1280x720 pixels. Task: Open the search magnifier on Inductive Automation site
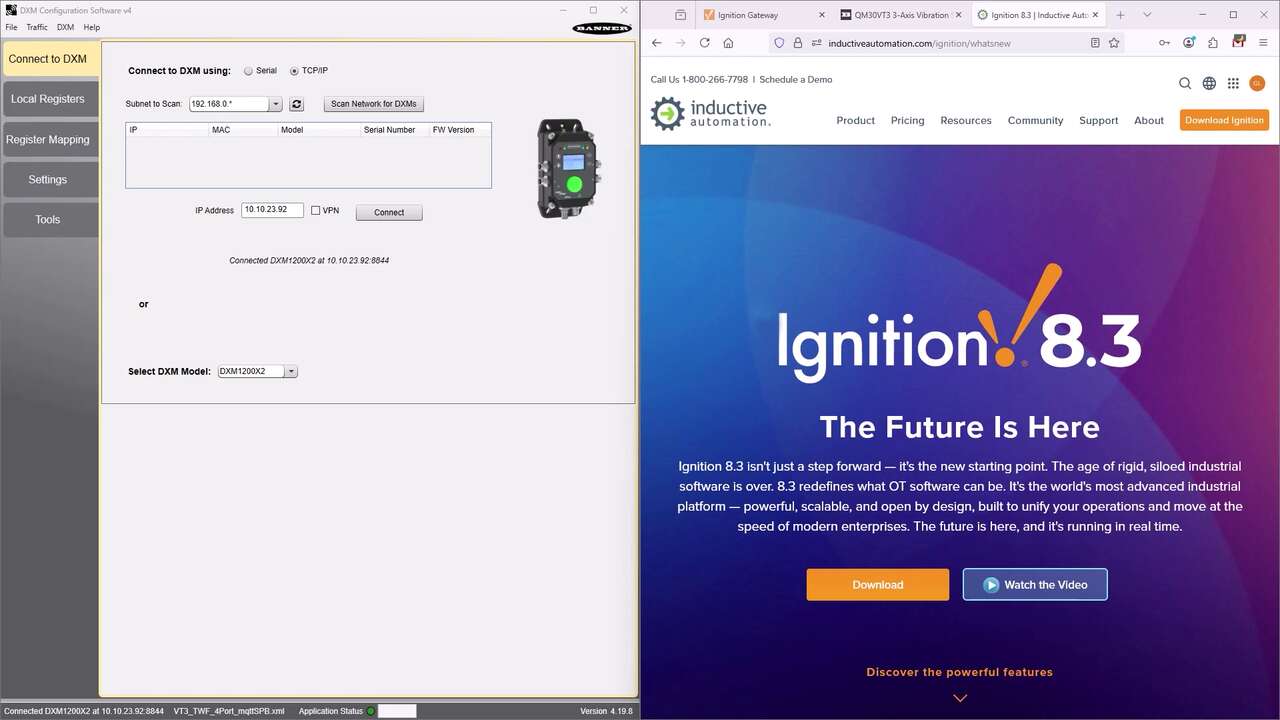coord(1184,83)
